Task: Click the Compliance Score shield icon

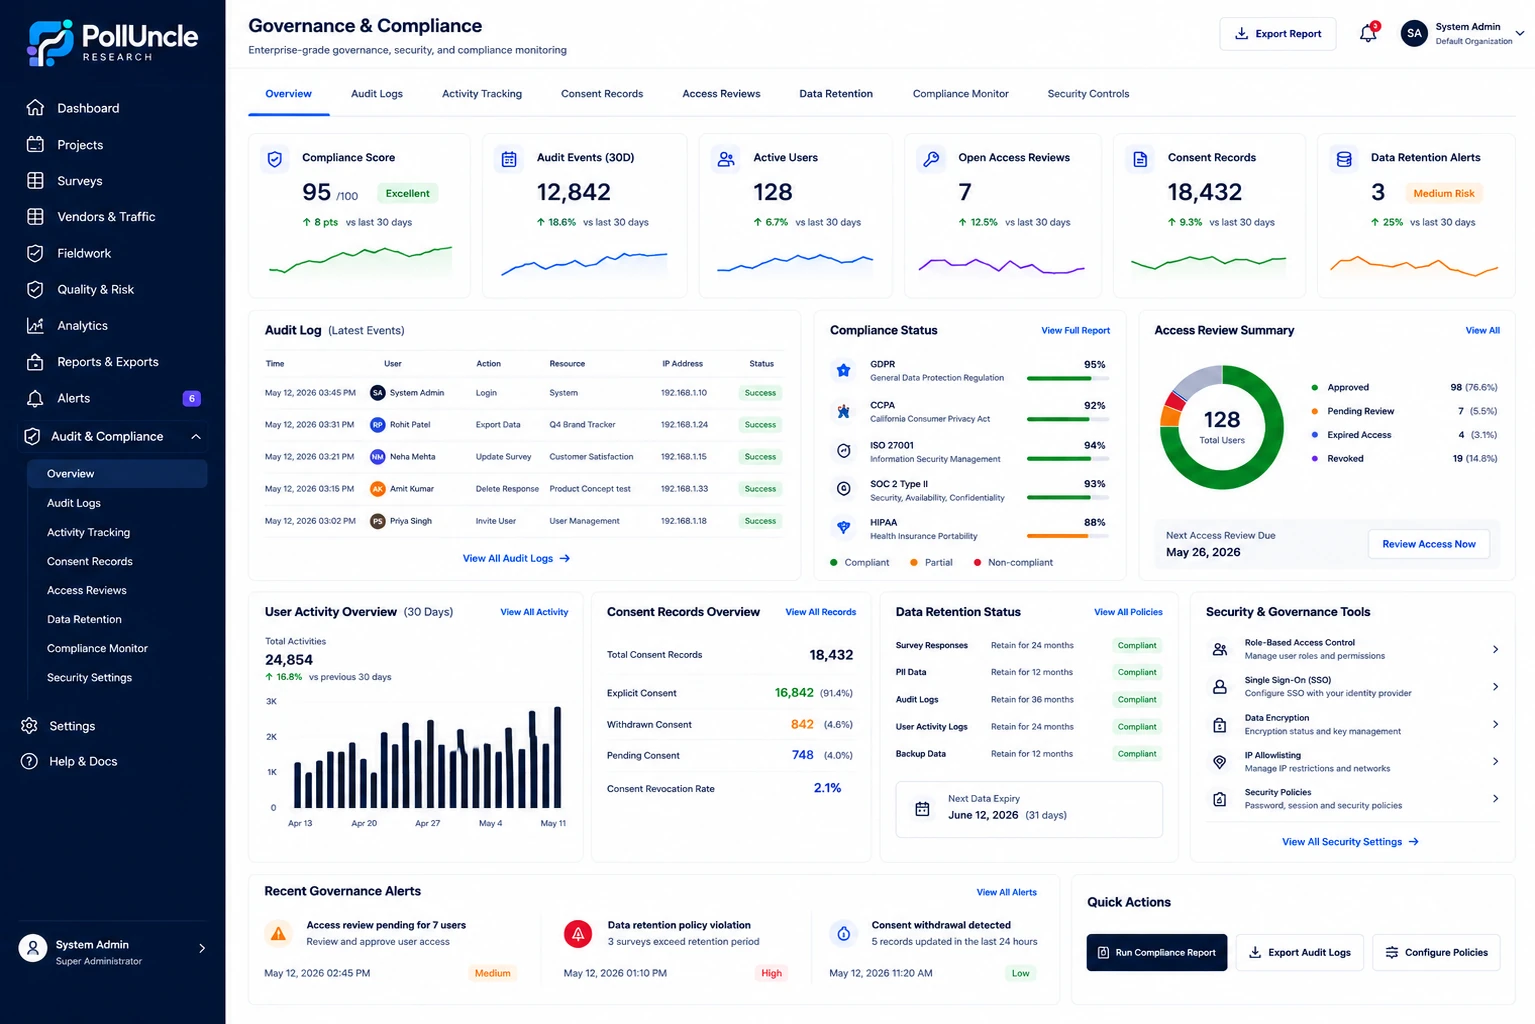Action: point(275,159)
